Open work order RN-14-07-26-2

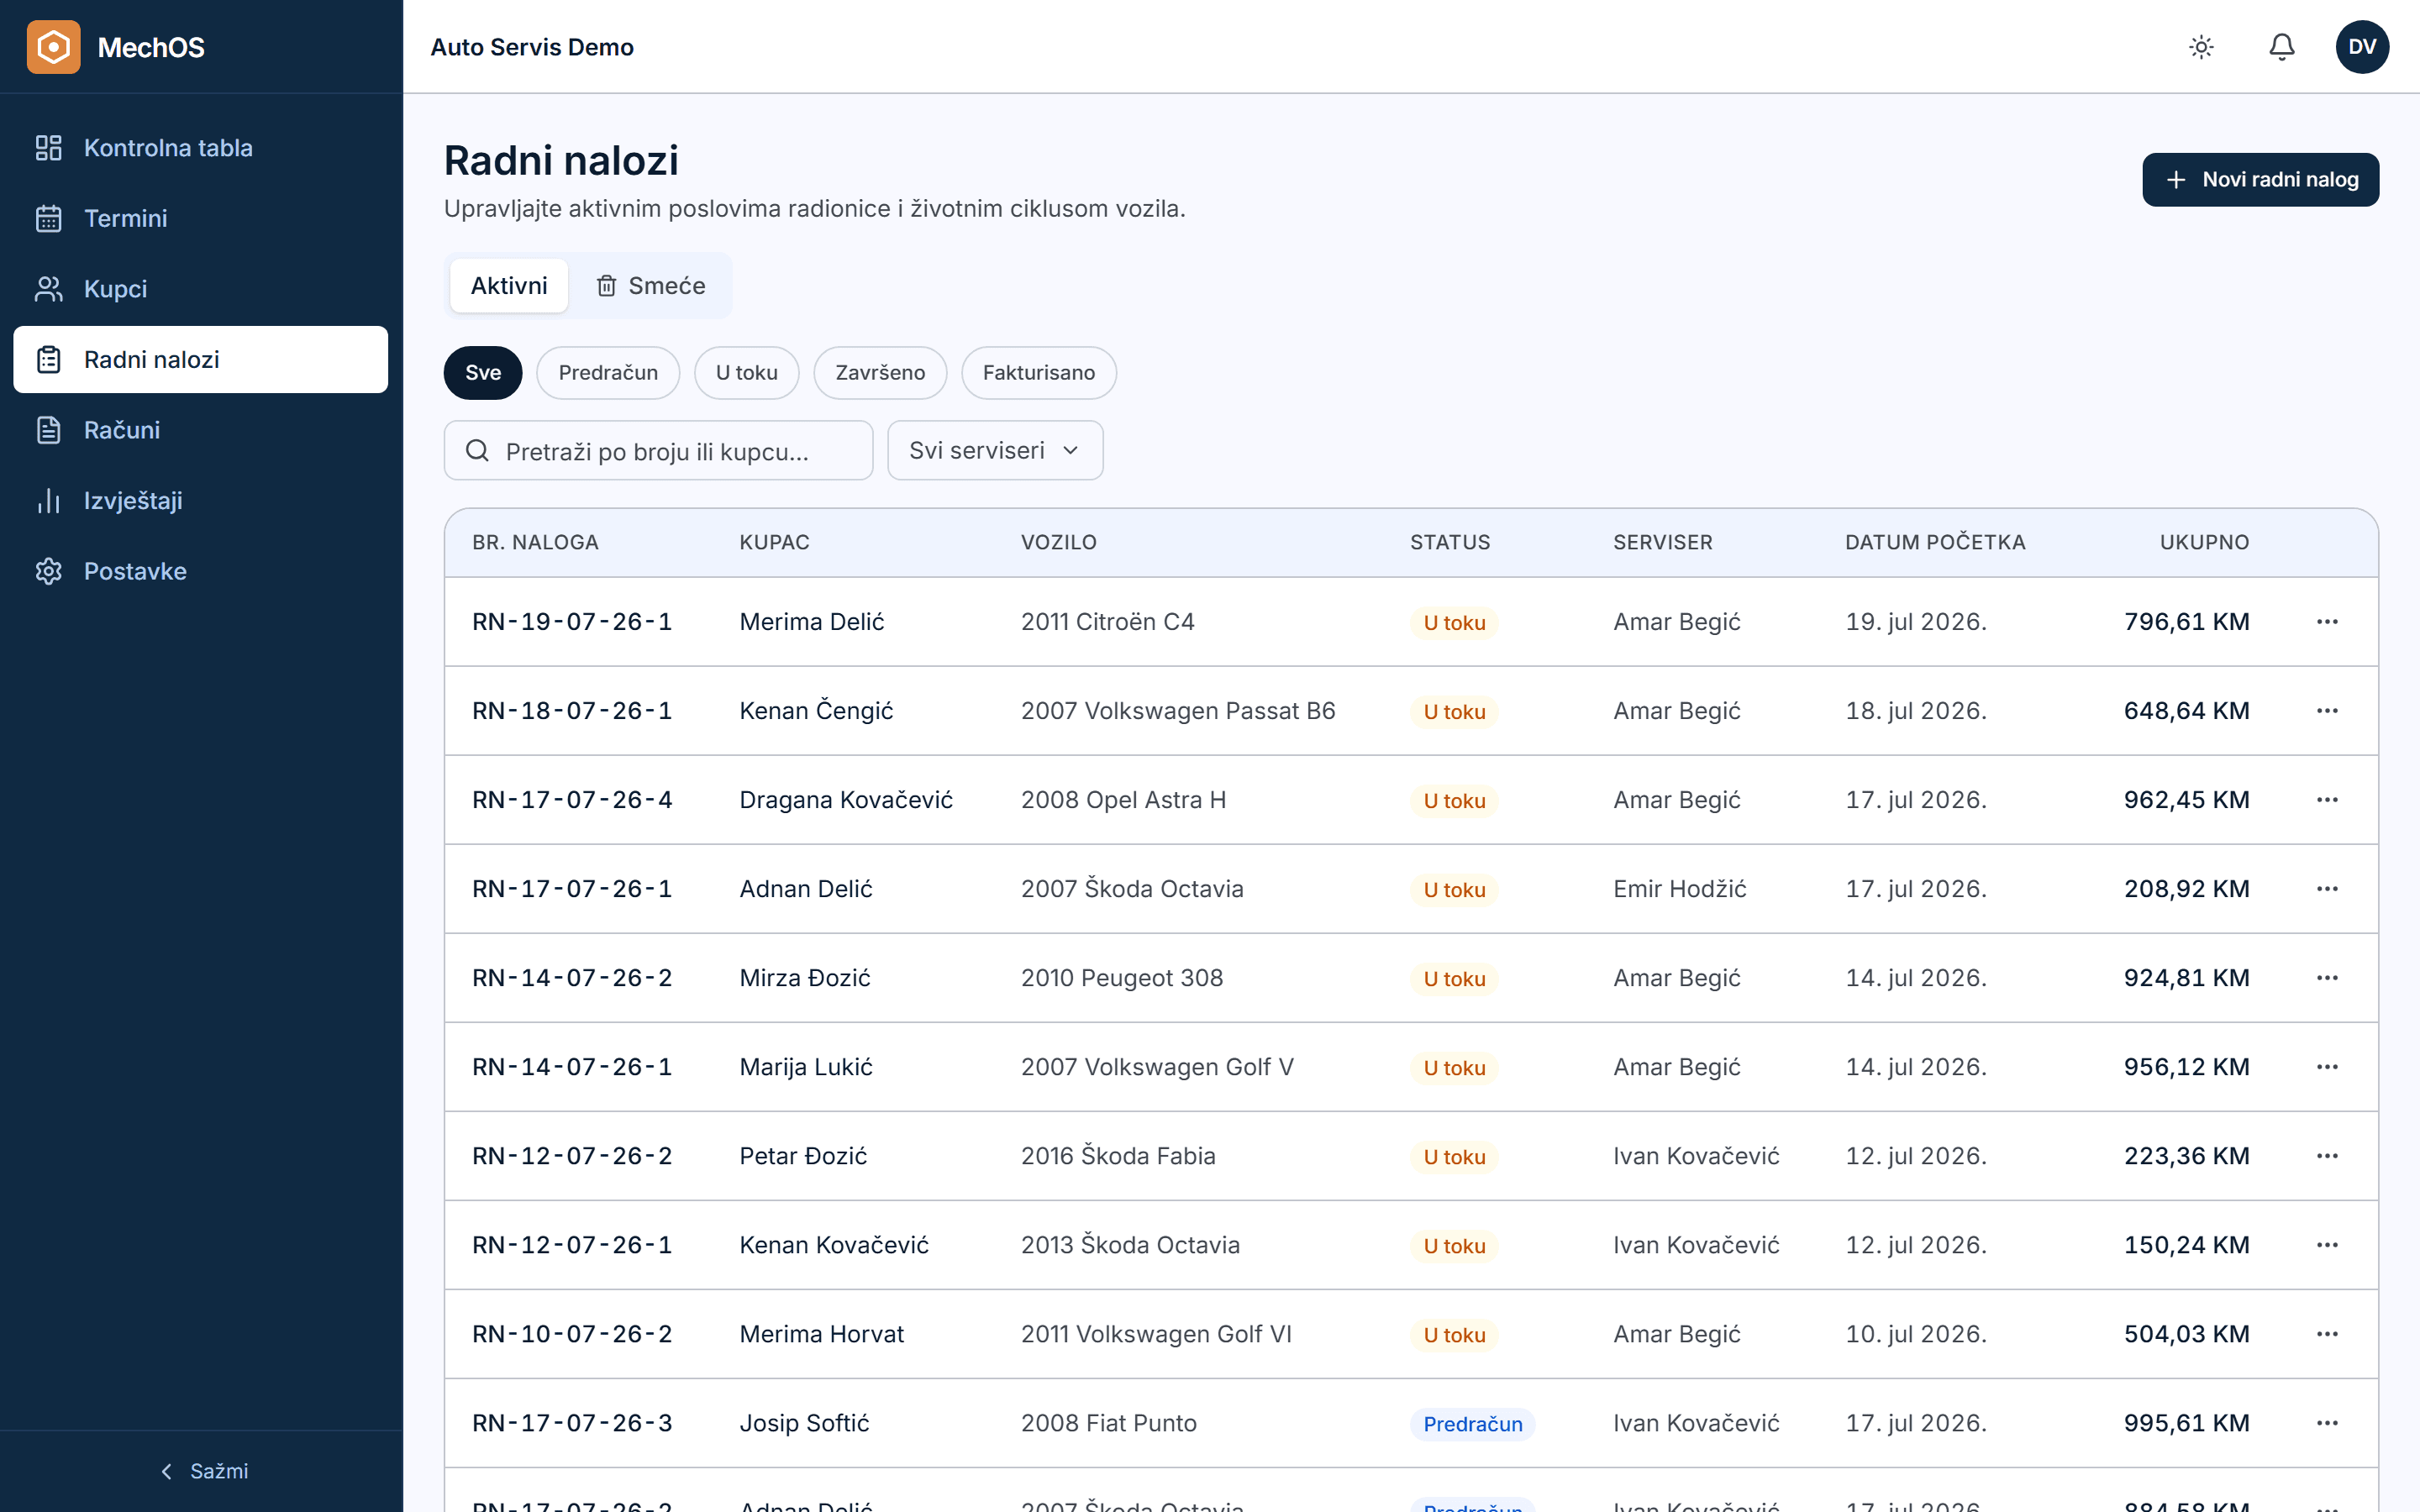[x=572, y=978]
